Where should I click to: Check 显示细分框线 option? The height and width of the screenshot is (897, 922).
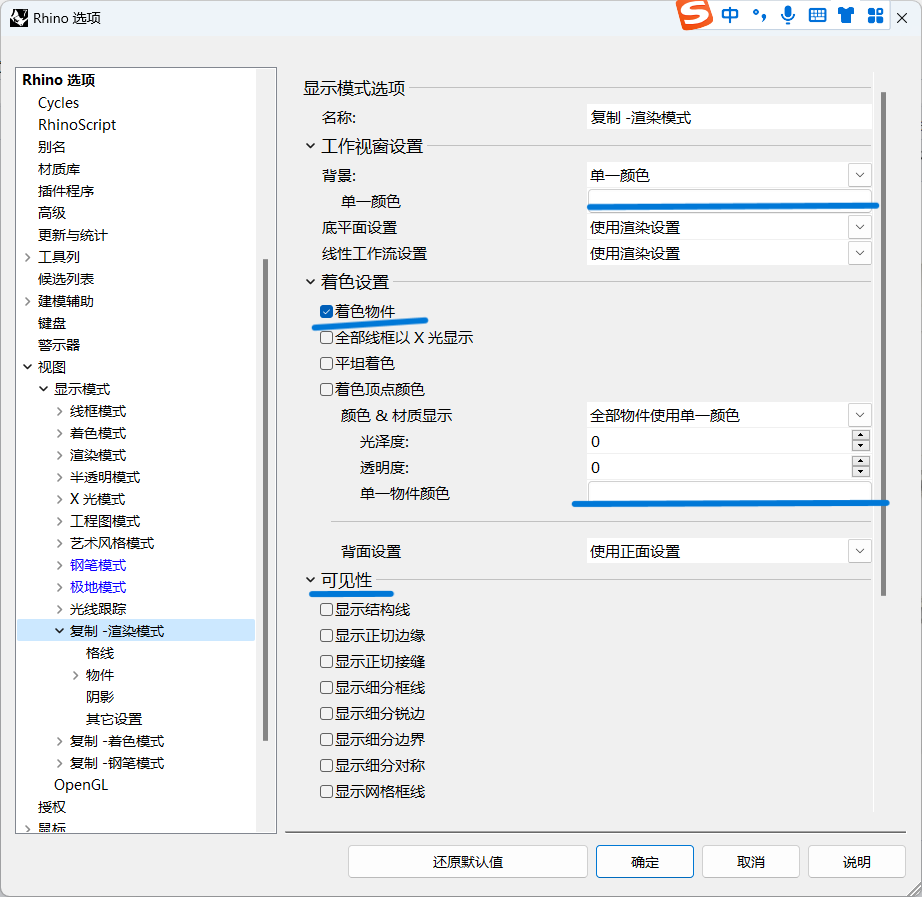click(x=326, y=687)
